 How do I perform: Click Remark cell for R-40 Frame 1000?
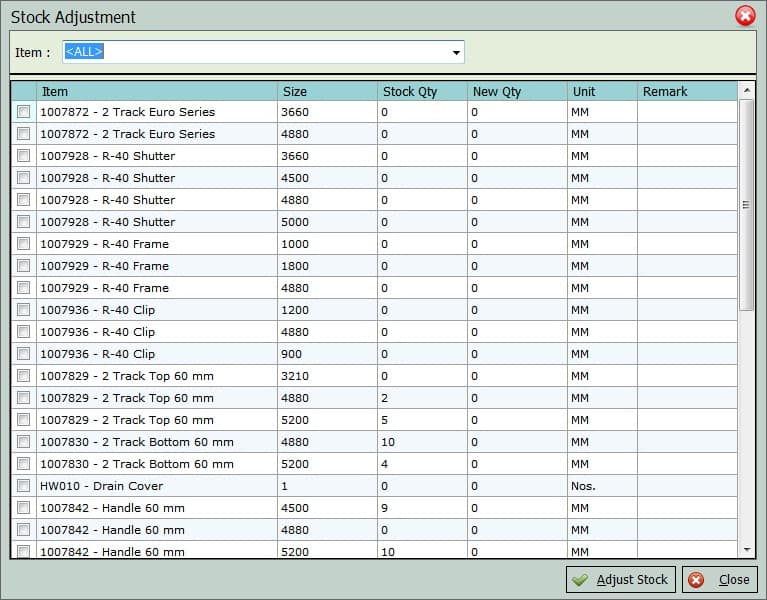(x=686, y=244)
